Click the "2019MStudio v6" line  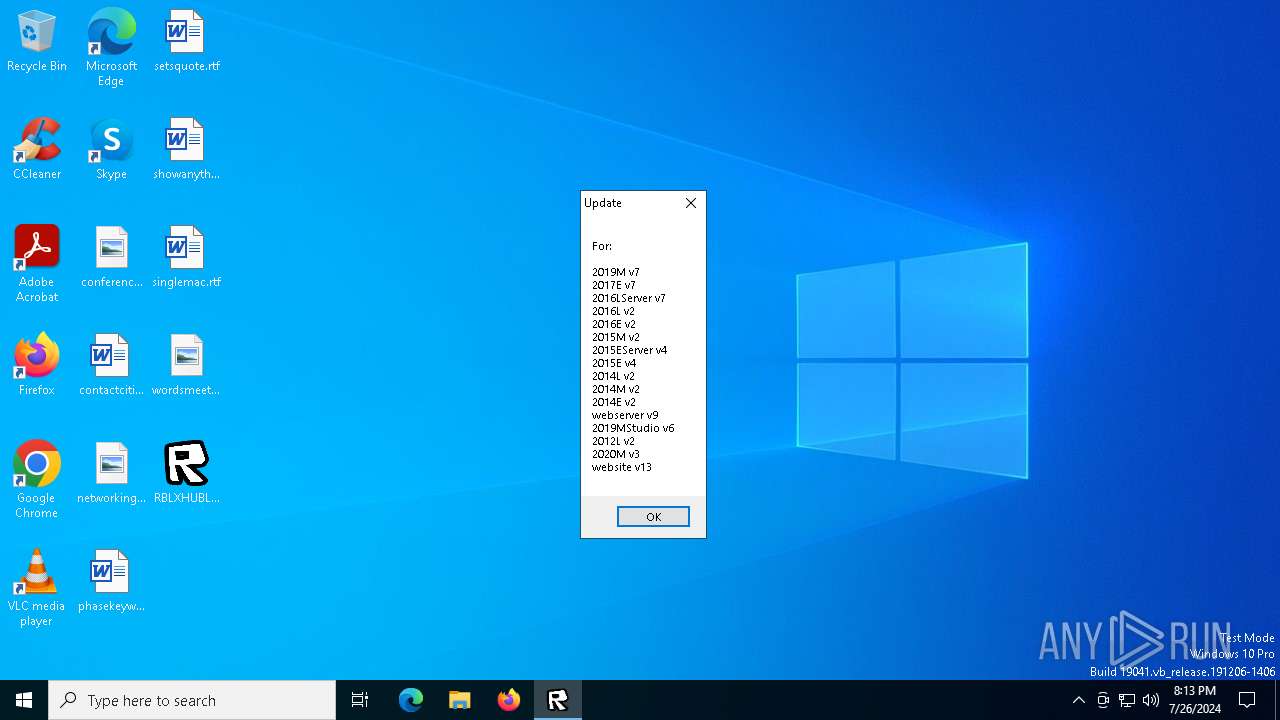pyautogui.click(x=633, y=428)
